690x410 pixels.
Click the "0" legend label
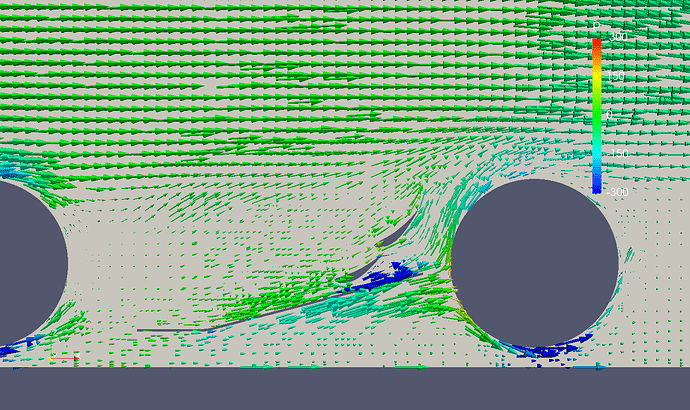(609, 115)
